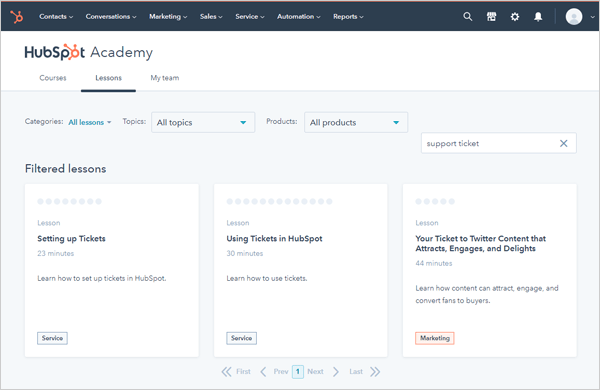Click '30 minutes' duration text
Viewport: 600px width, 390px height.
click(245, 253)
